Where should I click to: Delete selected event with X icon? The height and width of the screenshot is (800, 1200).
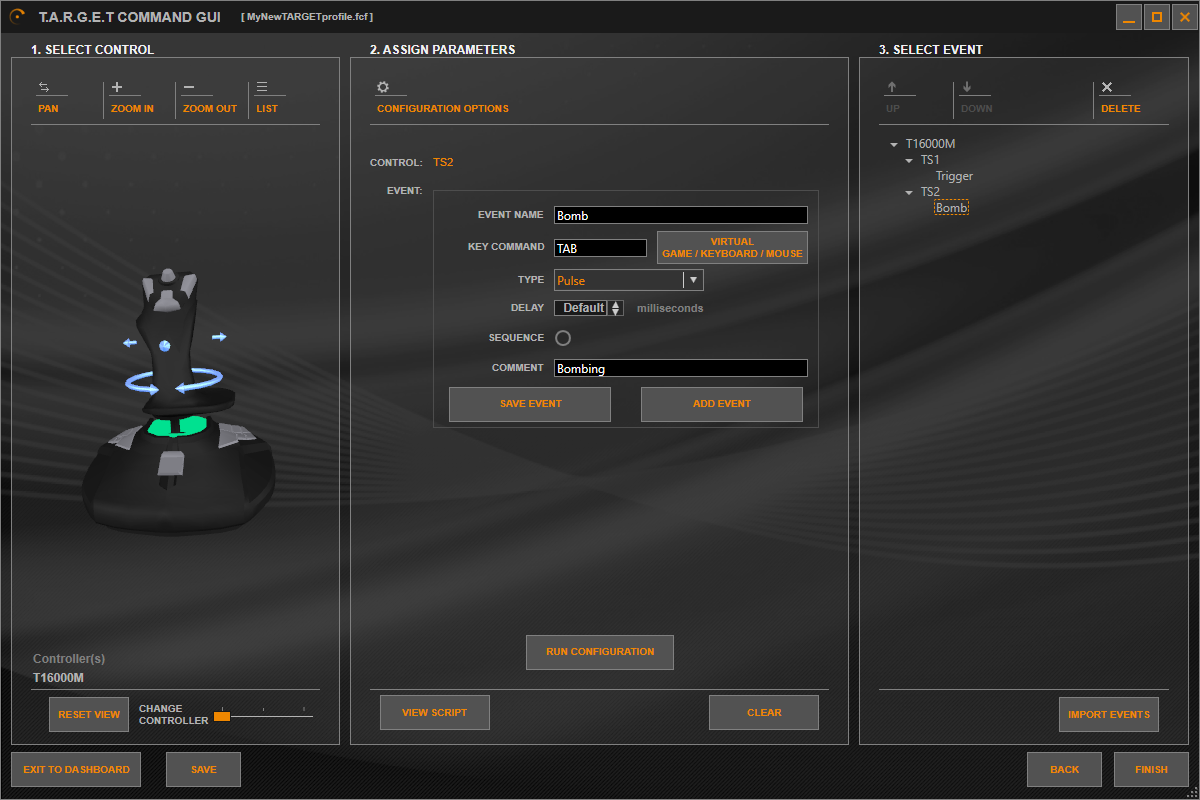coord(1107,87)
